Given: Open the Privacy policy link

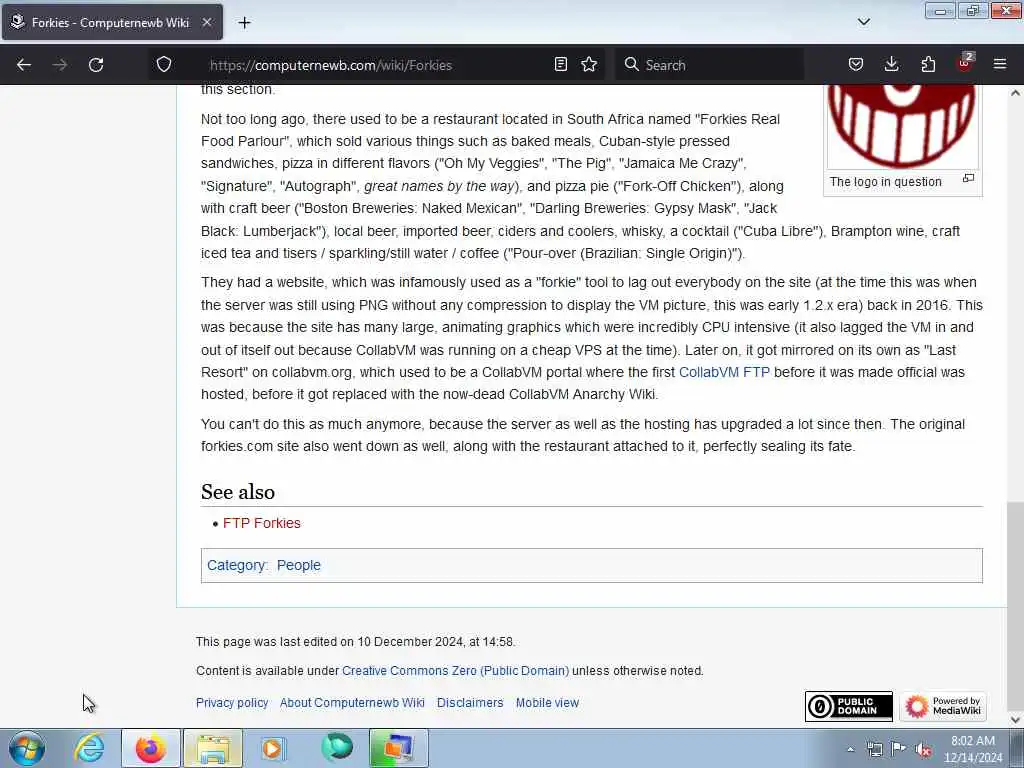Looking at the screenshot, I should (x=232, y=703).
